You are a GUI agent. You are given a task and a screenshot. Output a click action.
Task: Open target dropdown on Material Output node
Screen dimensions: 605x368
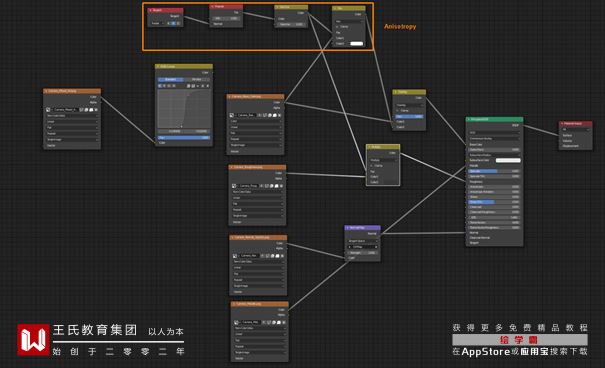pos(576,129)
